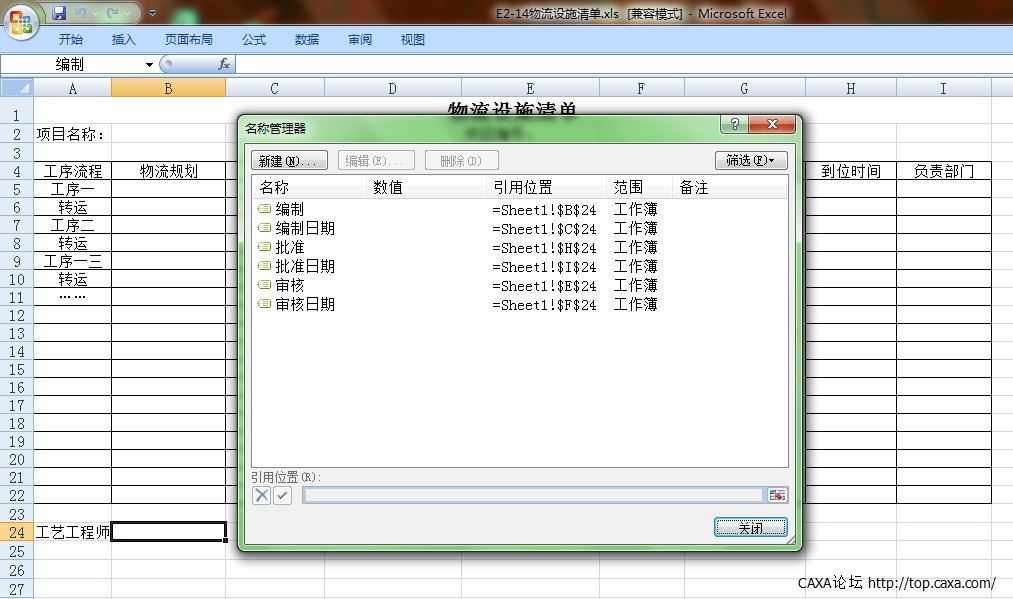This screenshot has width=1013, height=599.
Task: Undo with quick access toolbar arrow
Action: click(x=81, y=13)
